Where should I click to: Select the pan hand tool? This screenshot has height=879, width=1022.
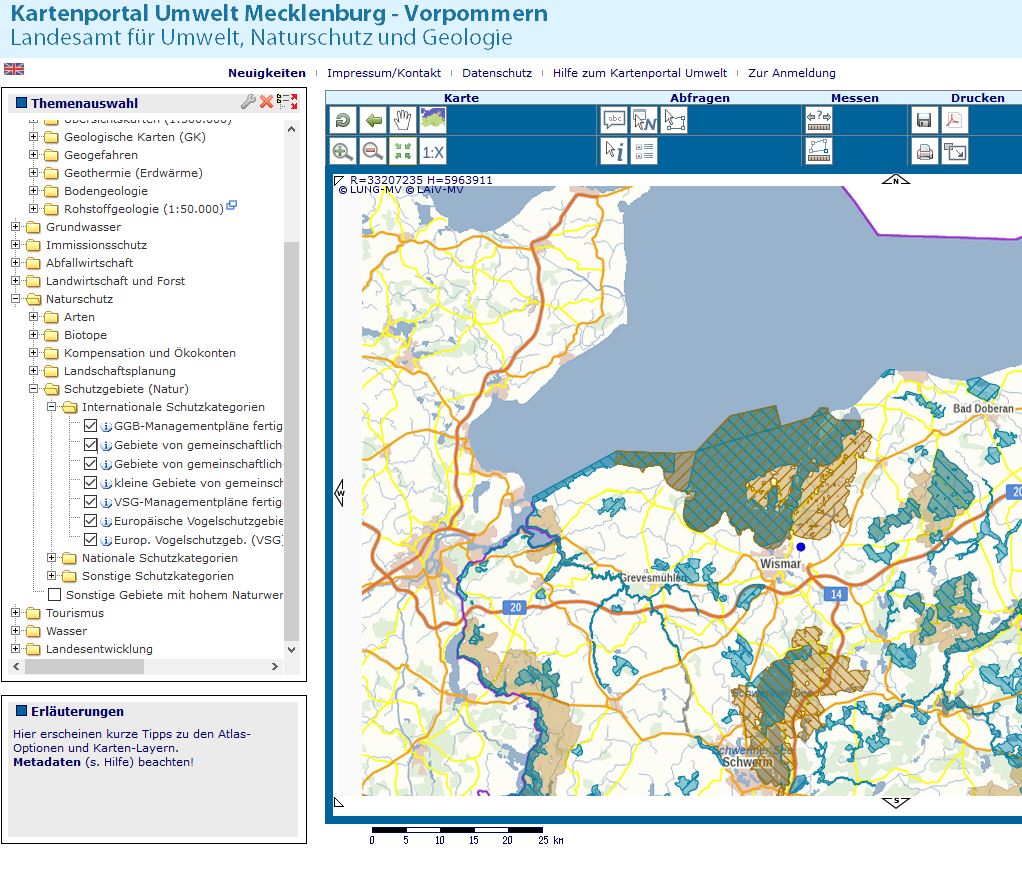tap(403, 120)
